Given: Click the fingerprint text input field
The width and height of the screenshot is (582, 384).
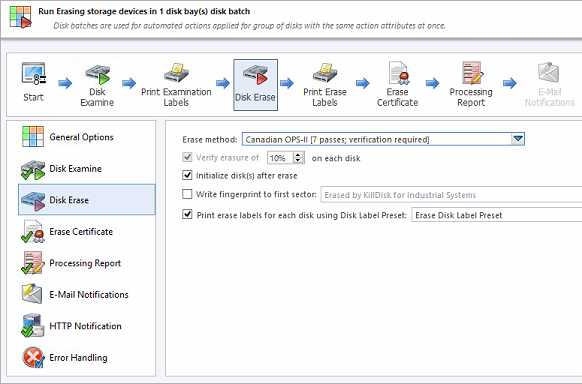Looking at the screenshot, I should tap(451, 195).
